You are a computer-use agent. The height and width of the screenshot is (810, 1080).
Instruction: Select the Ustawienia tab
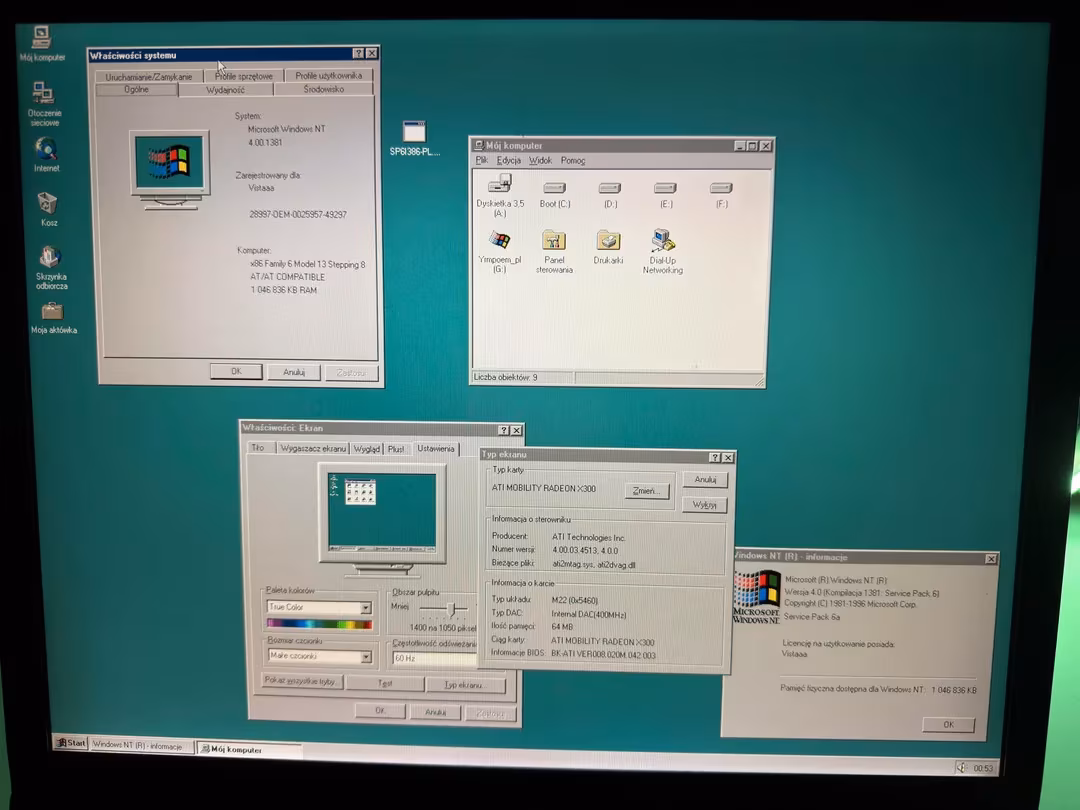coord(435,448)
